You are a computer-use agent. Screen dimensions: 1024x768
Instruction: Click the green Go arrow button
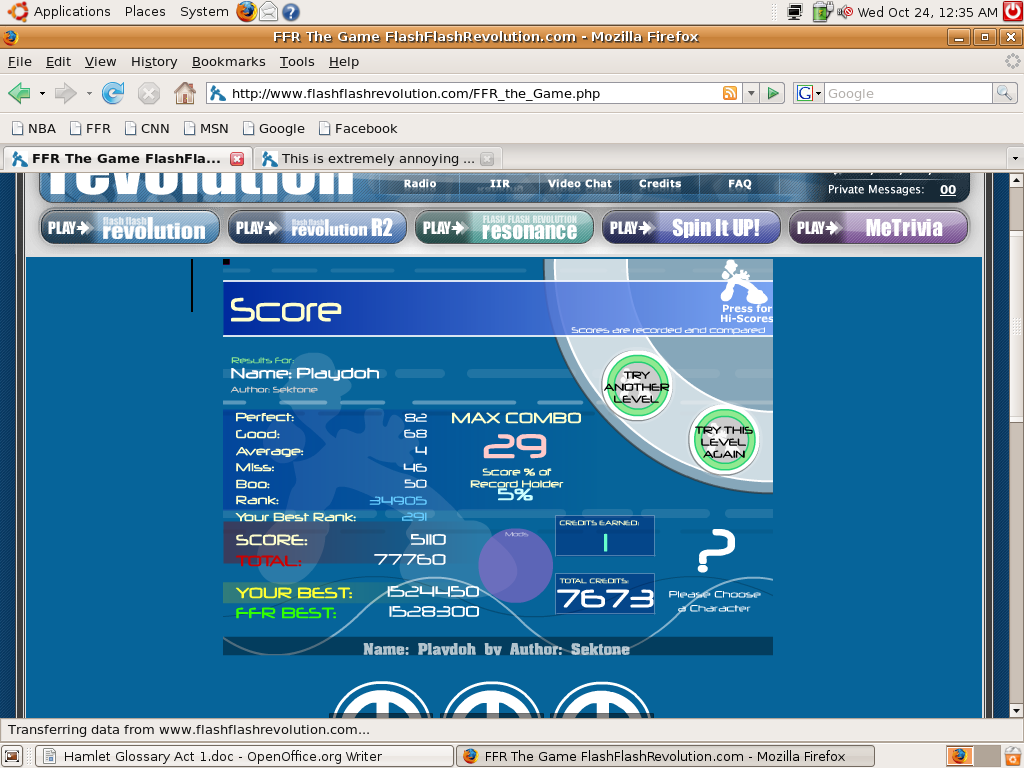[772, 93]
